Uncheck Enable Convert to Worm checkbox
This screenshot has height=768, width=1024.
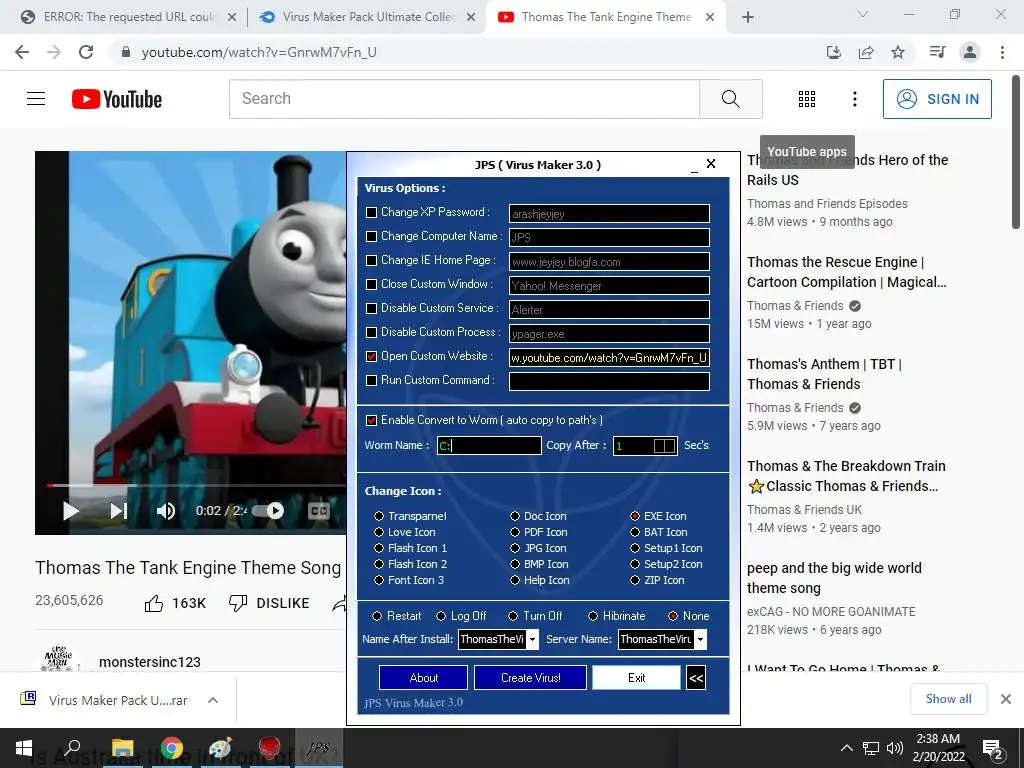tap(372, 421)
